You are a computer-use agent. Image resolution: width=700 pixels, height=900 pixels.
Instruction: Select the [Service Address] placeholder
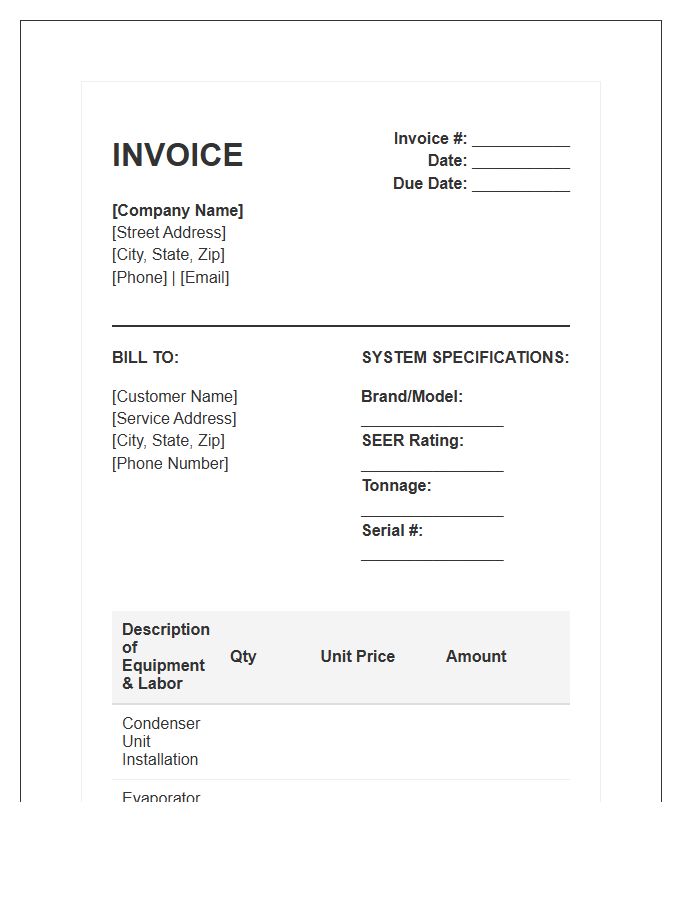click(x=174, y=418)
